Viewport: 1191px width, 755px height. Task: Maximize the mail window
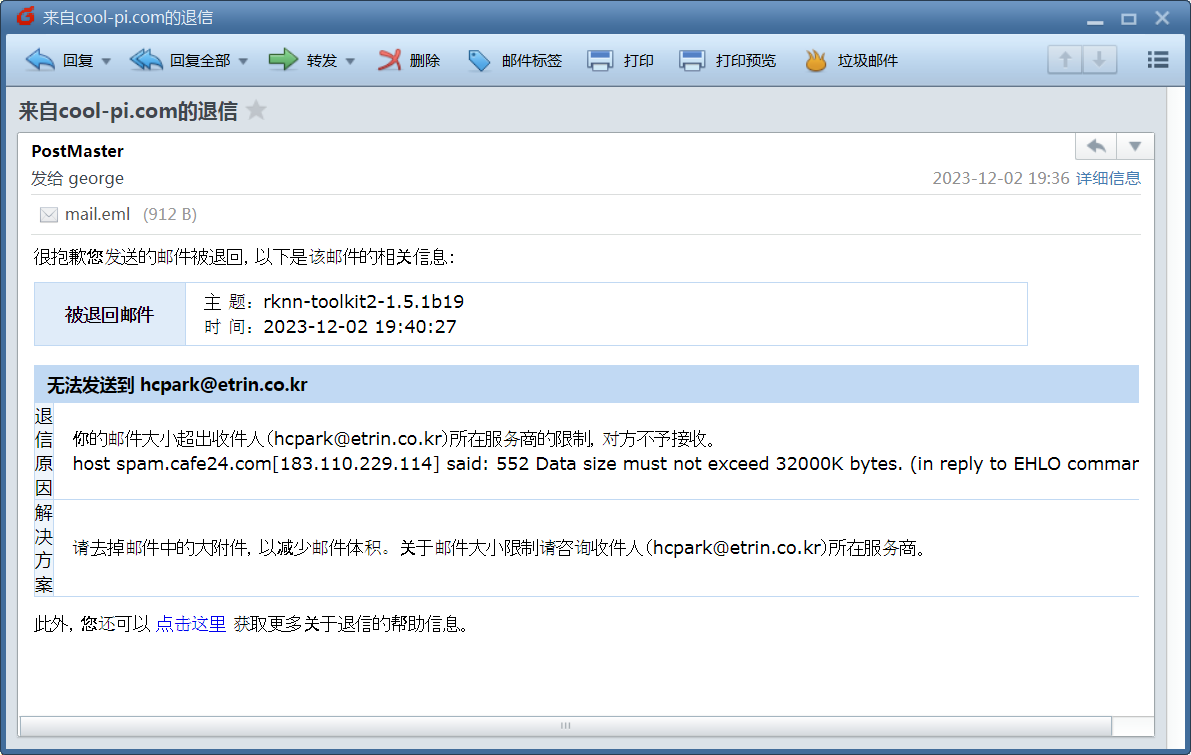click(x=1129, y=18)
